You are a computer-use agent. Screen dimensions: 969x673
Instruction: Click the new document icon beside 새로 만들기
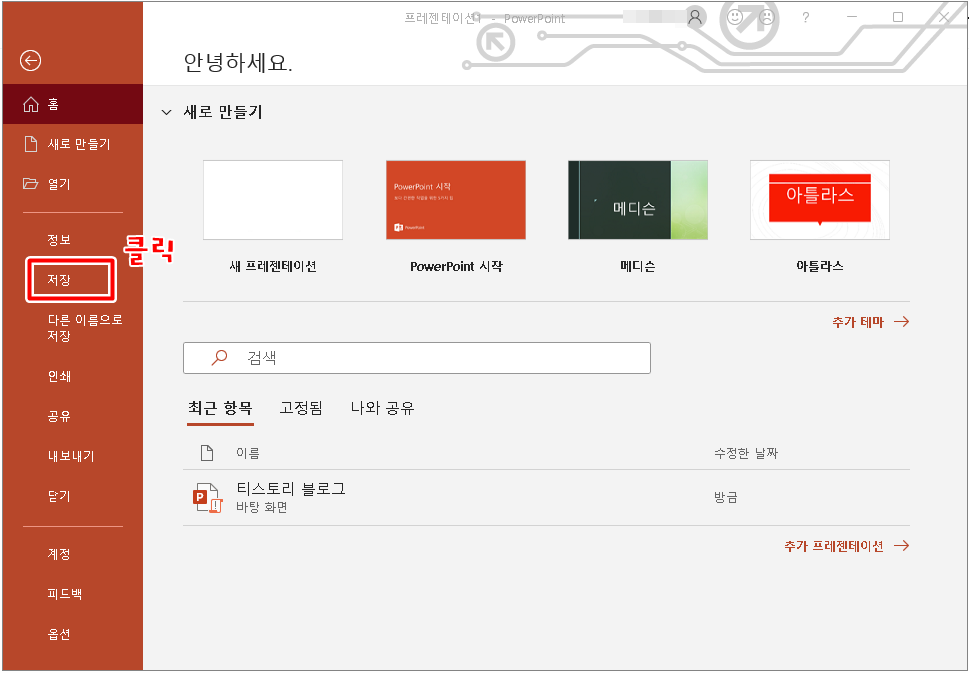tap(30, 144)
